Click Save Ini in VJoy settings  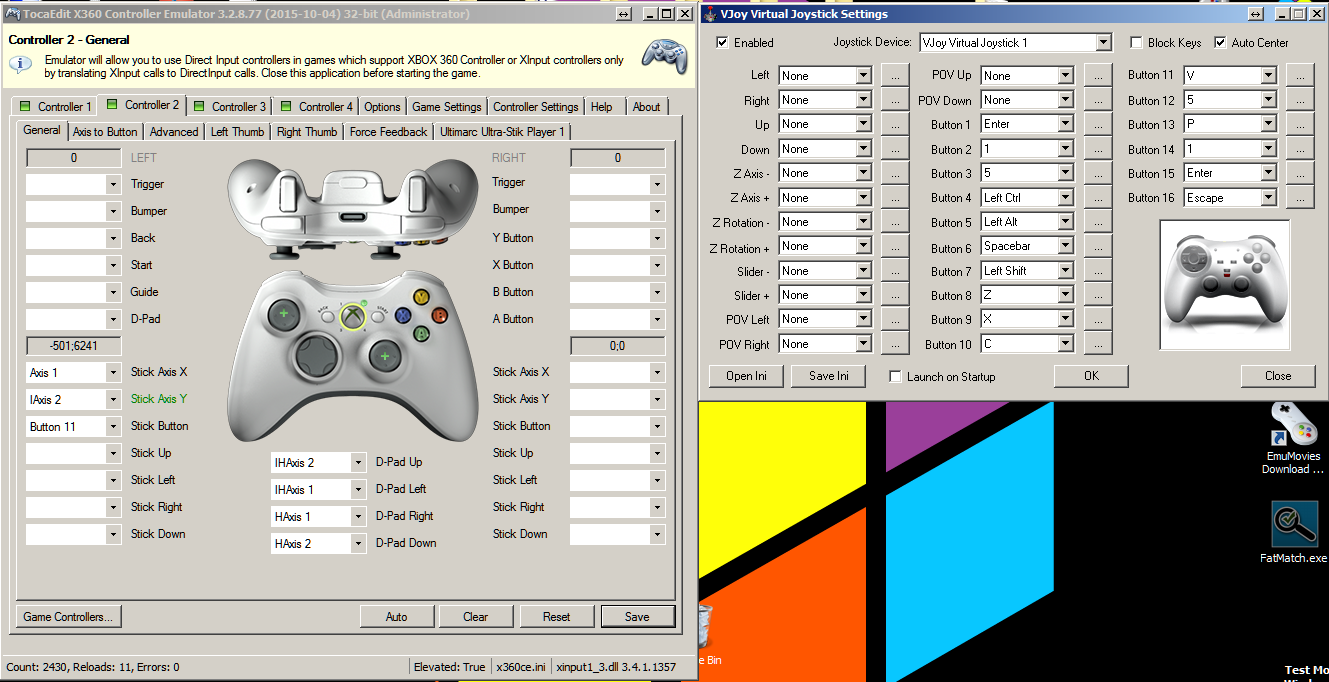(828, 376)
